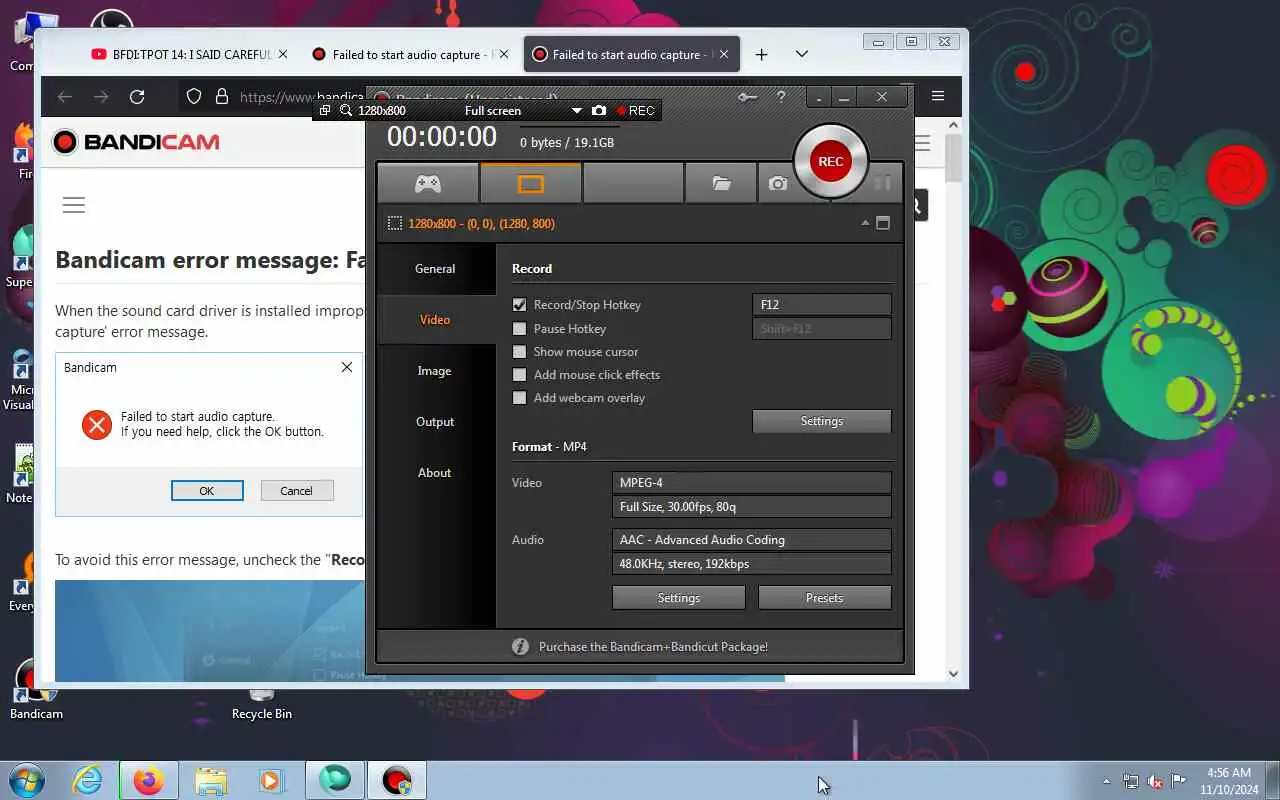Open the About tab in Bandicam

pyautogui.click(x=435, y=473)
